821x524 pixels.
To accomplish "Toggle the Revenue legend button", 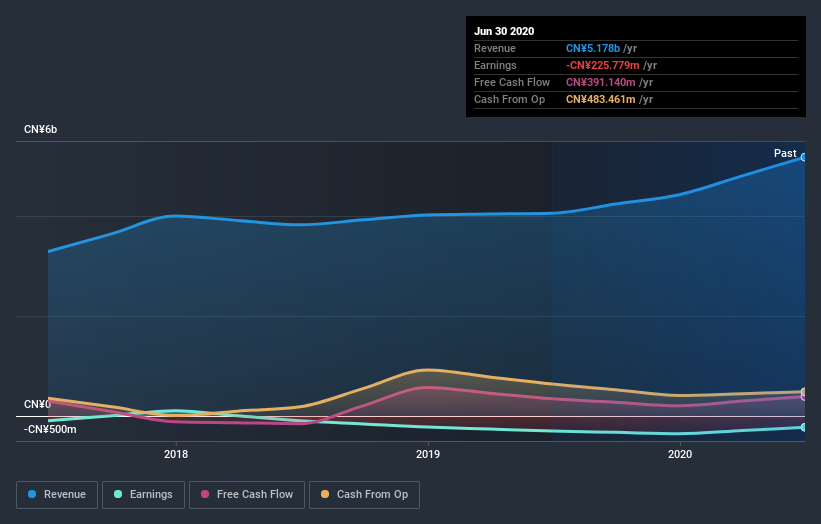I will pyautogui.click(x=57, y=495).
